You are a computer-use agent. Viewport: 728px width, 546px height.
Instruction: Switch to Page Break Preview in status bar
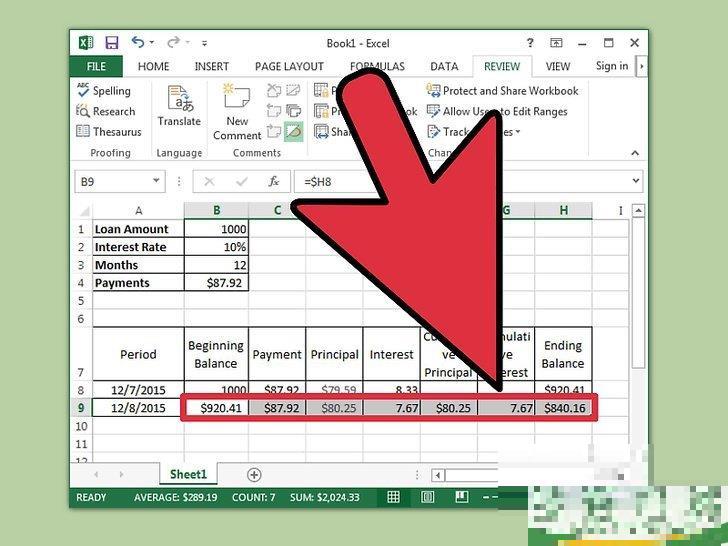click(461, 497)
